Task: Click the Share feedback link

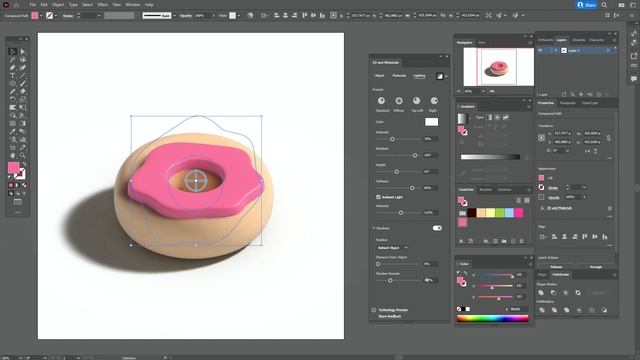Action: click(389, 316)
